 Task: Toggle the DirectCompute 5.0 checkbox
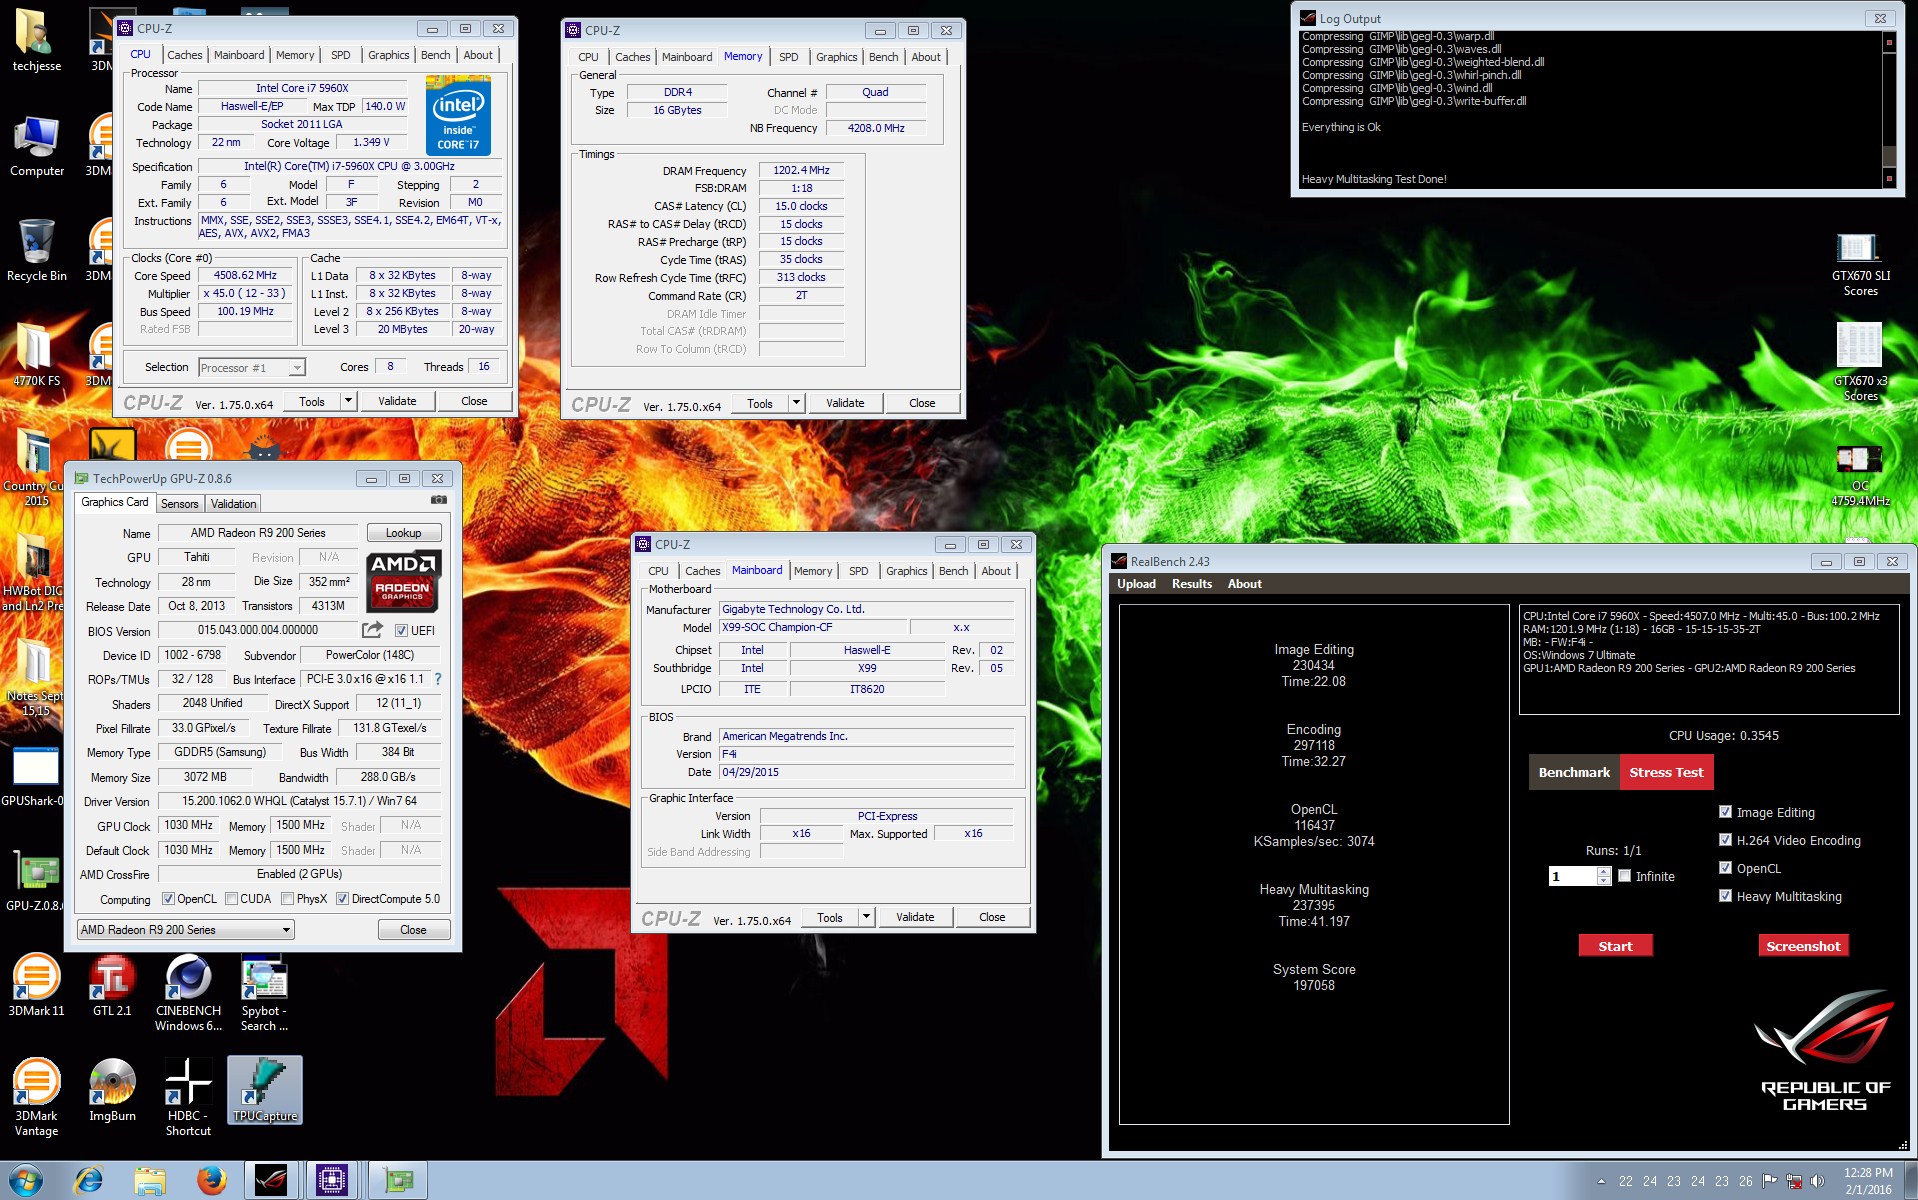342,898
